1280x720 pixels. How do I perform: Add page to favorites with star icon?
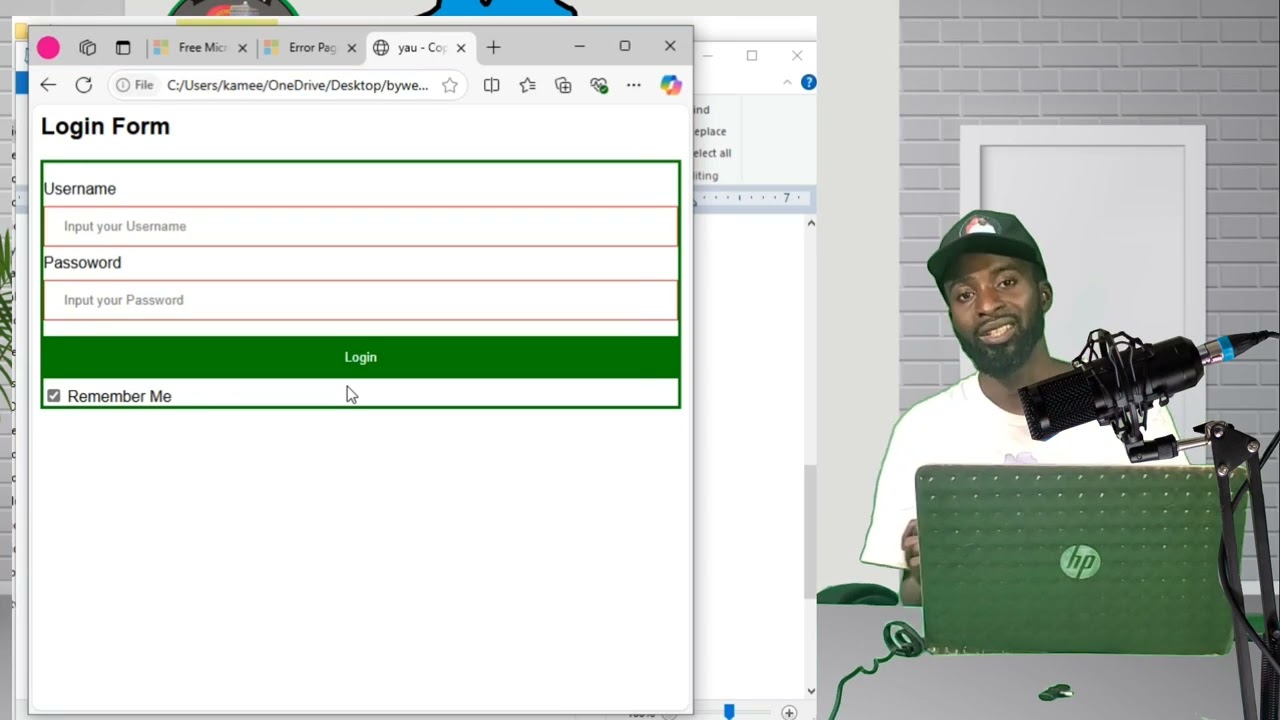point(450,85)
